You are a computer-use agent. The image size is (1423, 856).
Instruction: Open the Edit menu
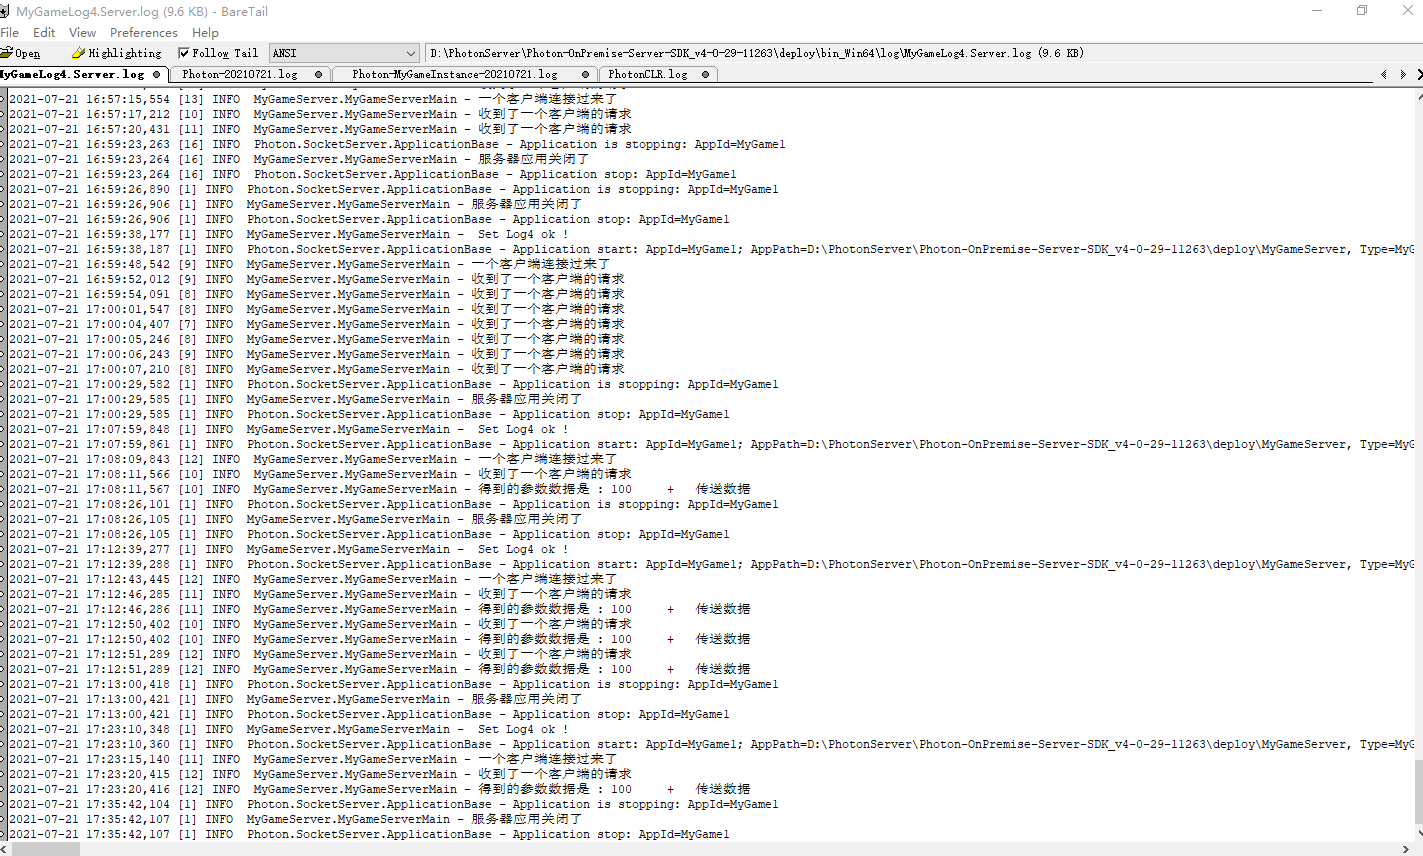click(x=44, y=32)
